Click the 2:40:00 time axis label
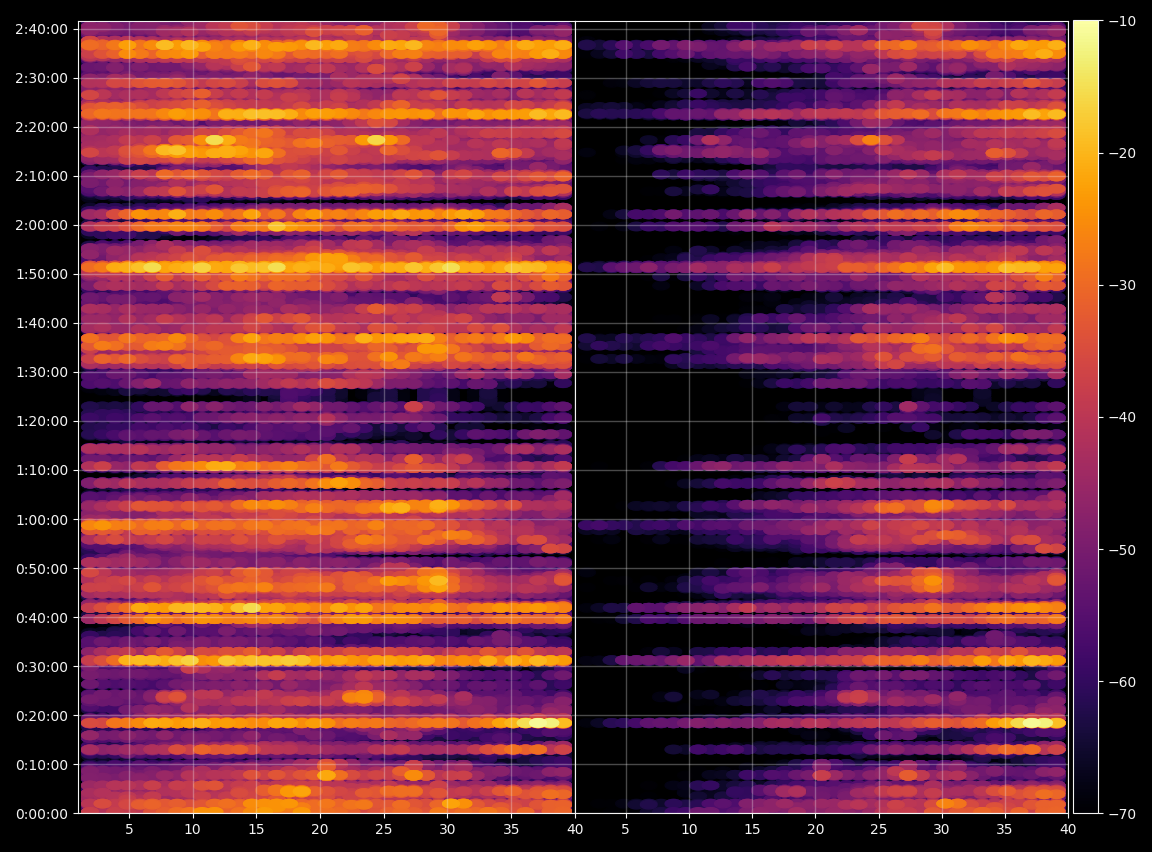Screen dimensions: 1152x852 click(42, 29)
